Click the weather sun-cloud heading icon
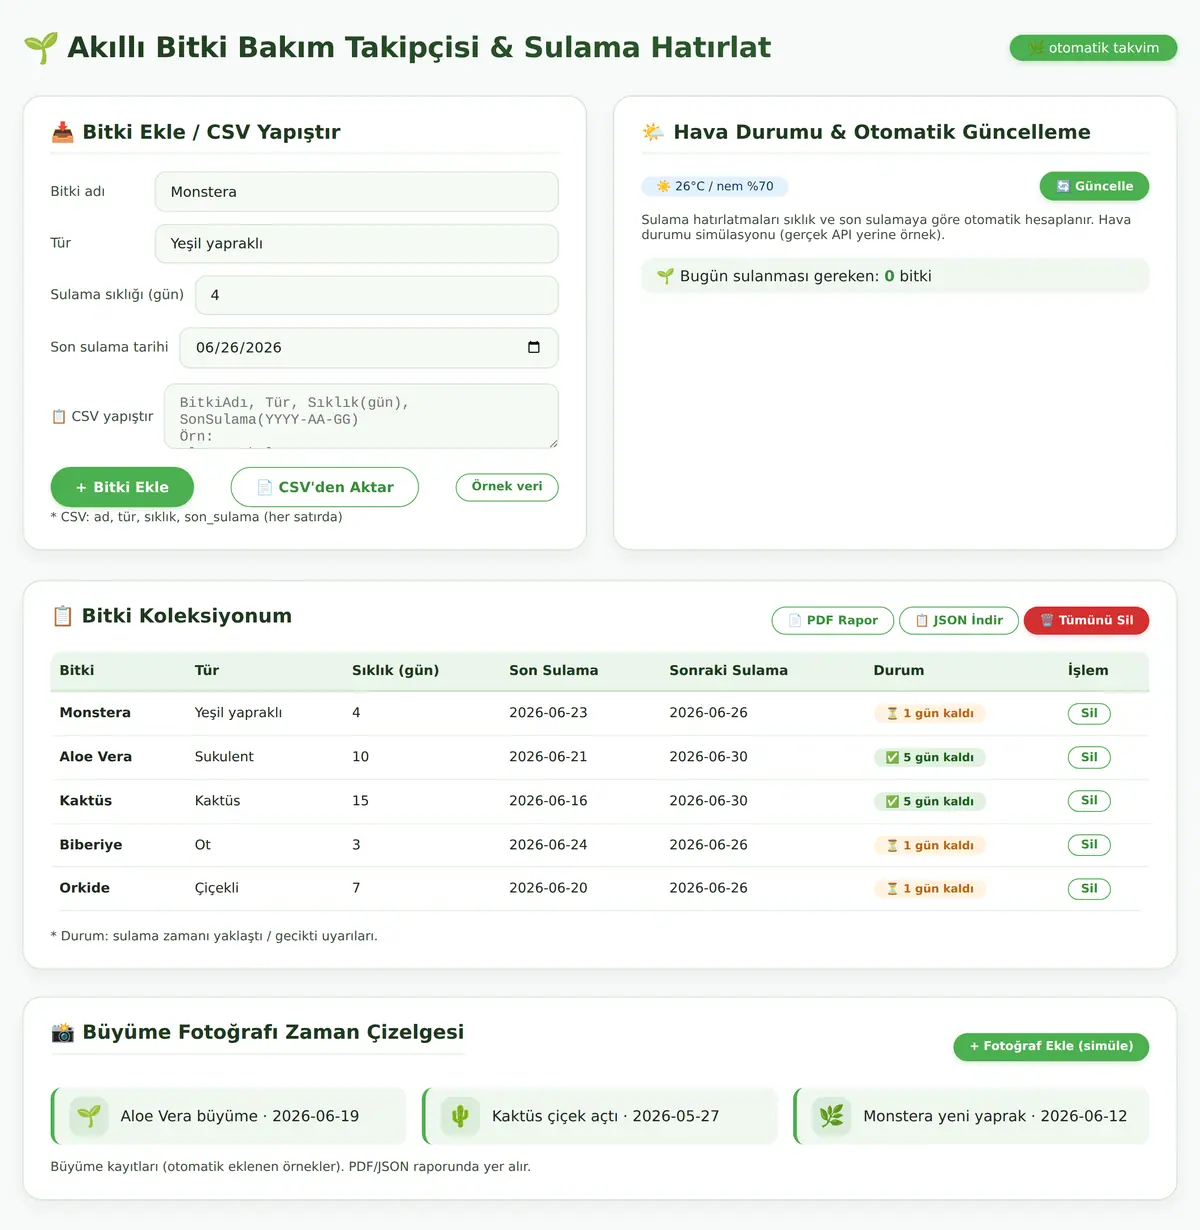 coord(654,132)
